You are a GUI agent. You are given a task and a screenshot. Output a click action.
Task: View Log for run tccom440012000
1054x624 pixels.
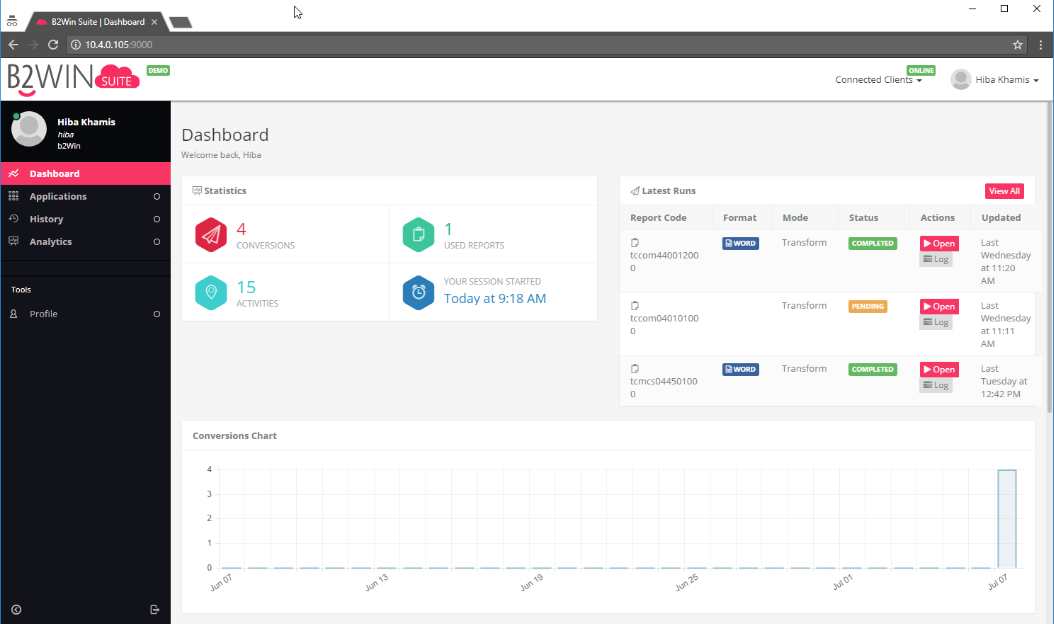point(936,259)
